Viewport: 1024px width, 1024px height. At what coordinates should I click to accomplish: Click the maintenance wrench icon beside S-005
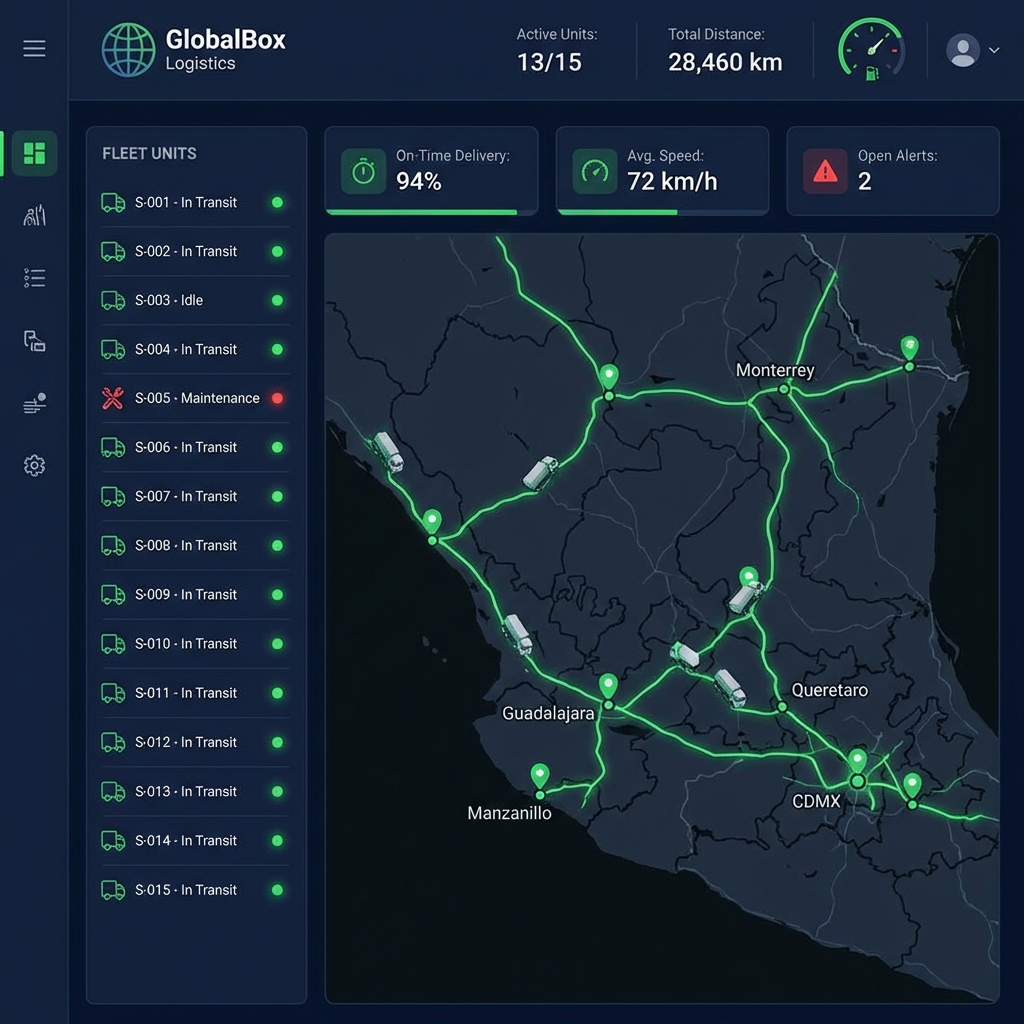[113, 398]
